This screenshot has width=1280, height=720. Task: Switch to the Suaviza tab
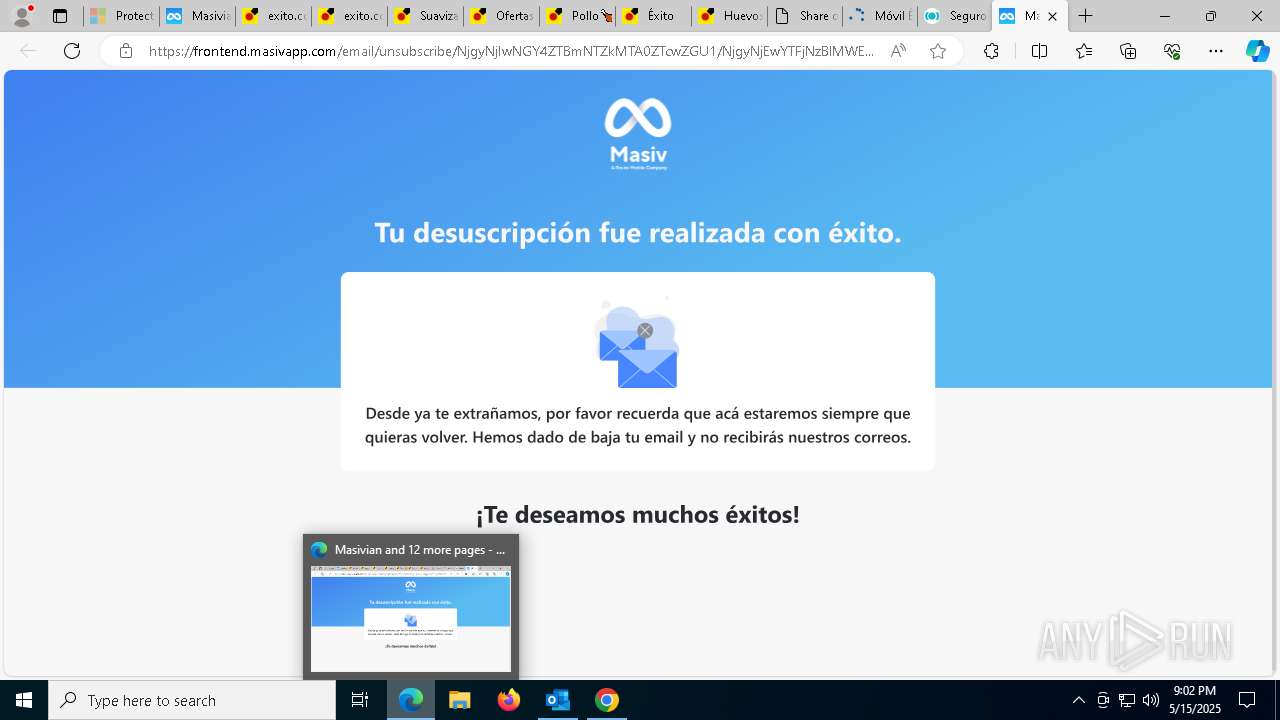point(425,16)
